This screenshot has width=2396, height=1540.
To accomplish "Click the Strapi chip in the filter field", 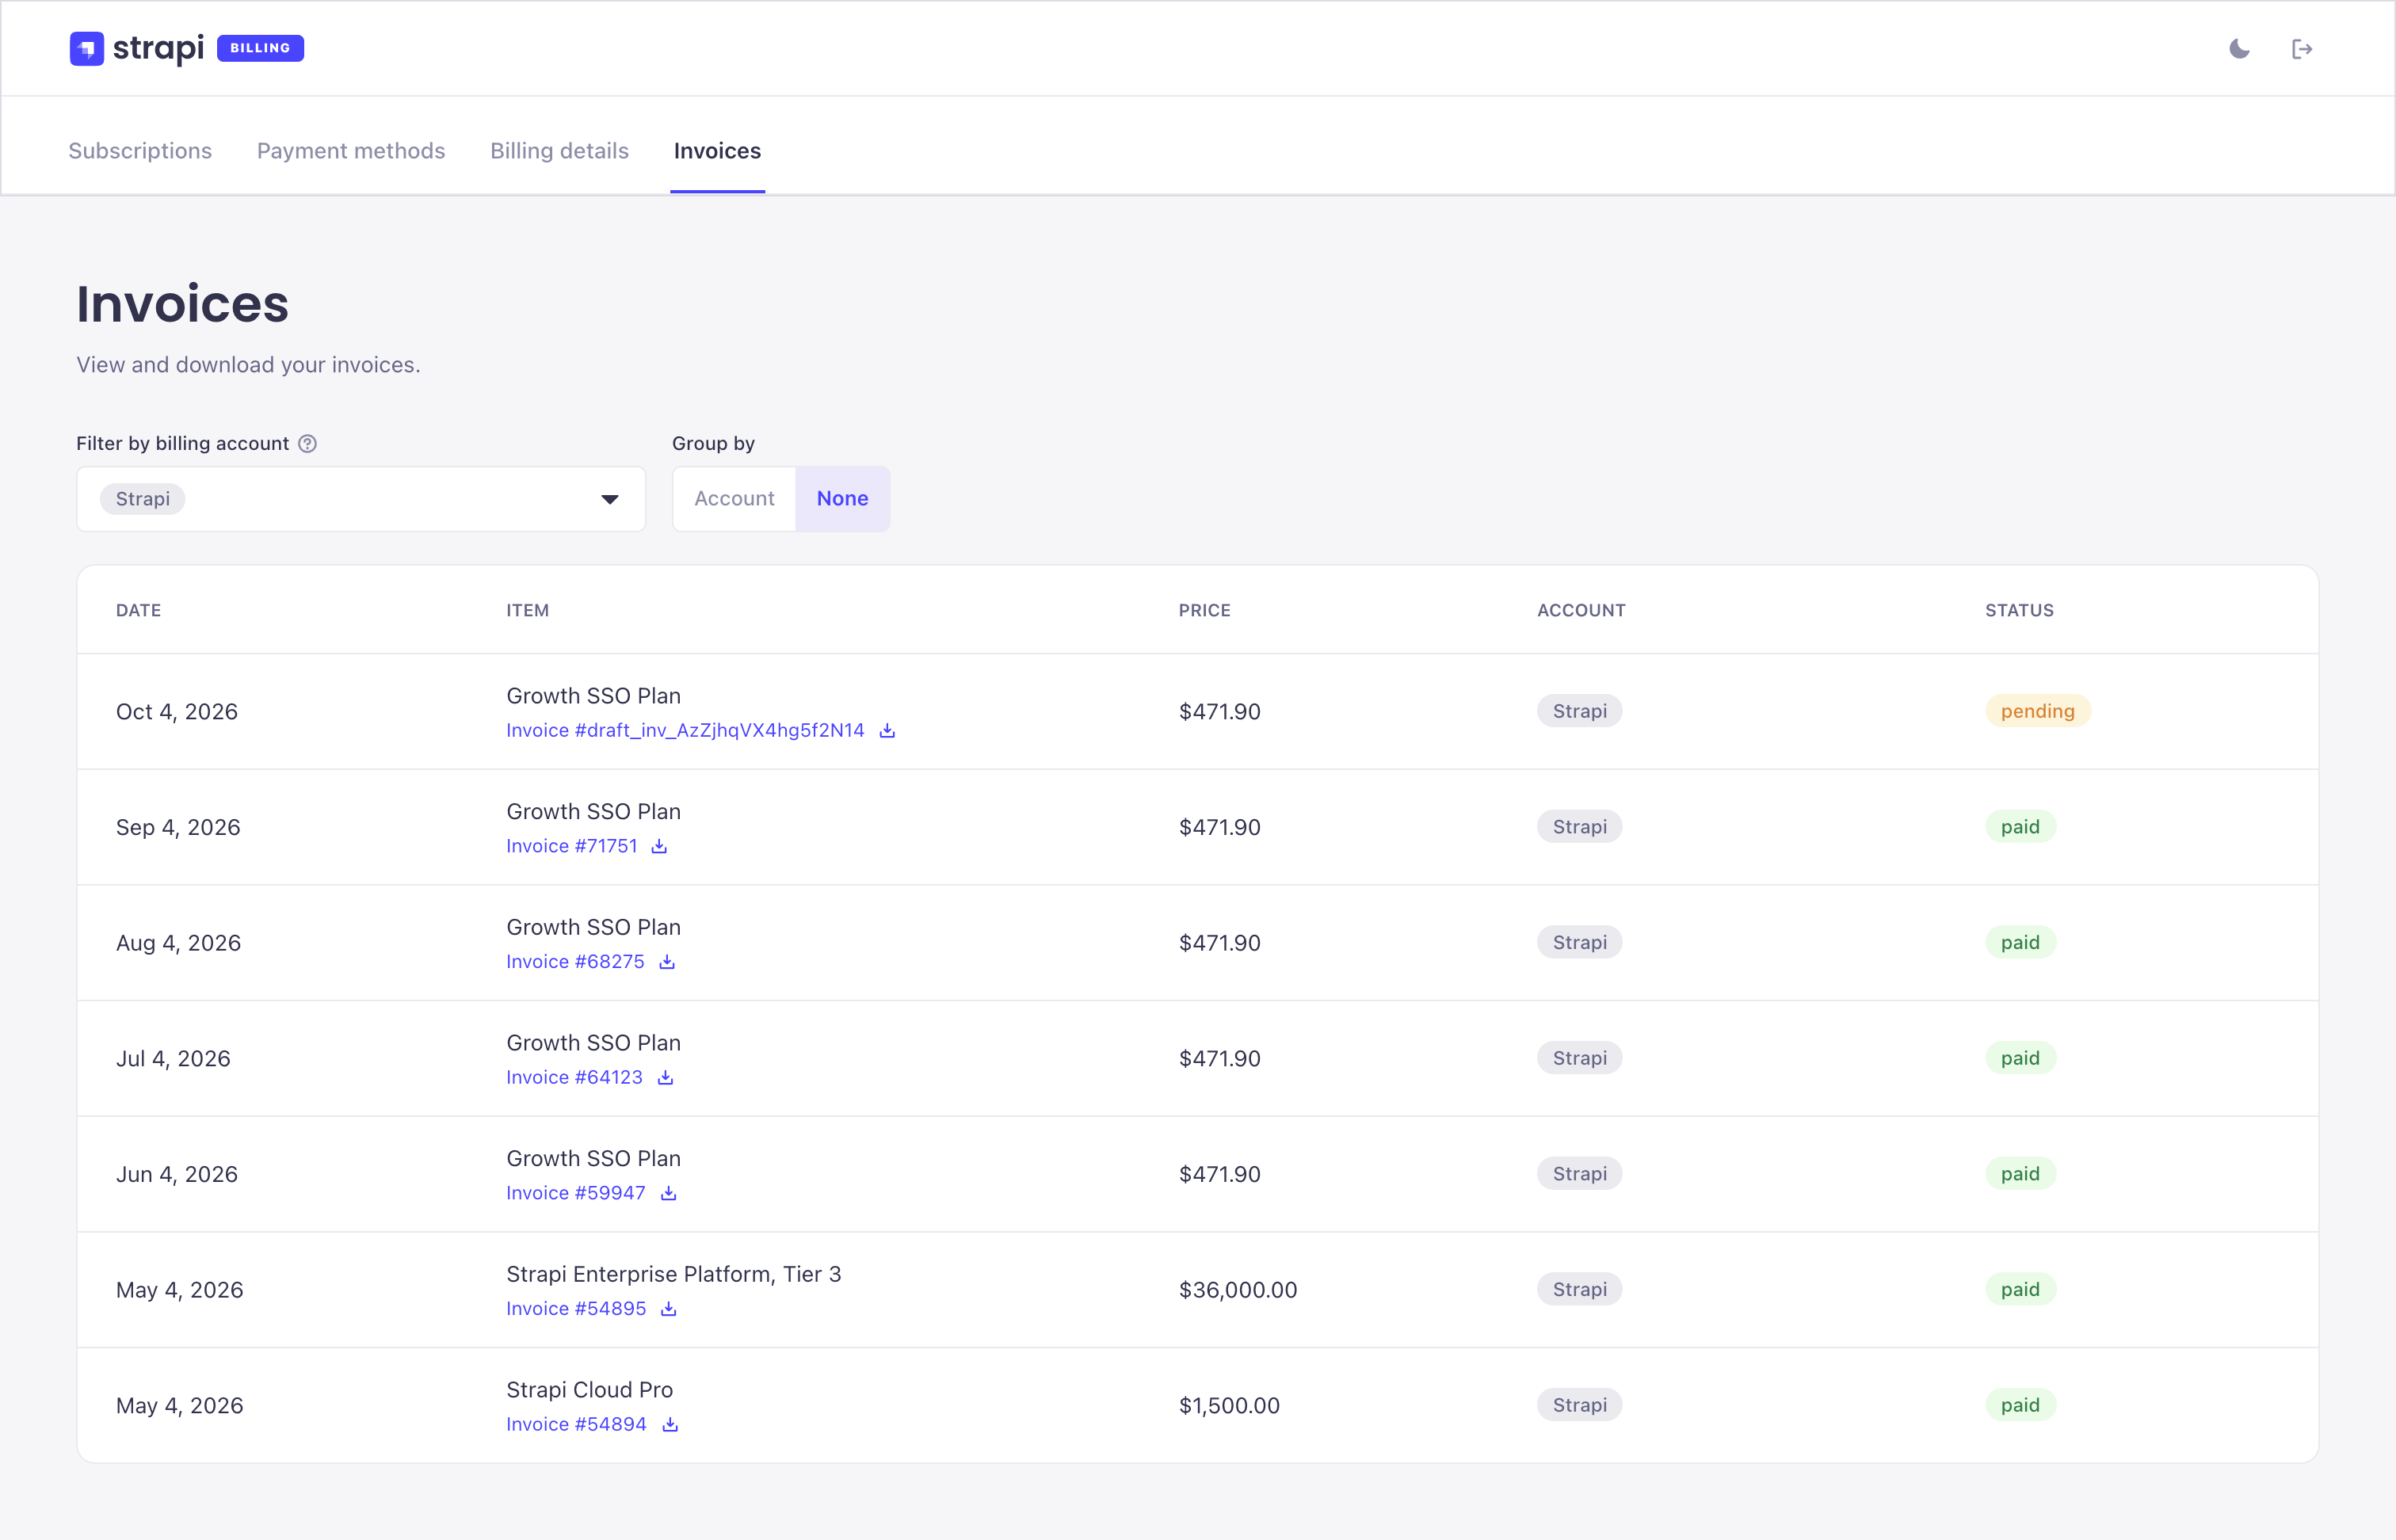I will coord(142,499).
